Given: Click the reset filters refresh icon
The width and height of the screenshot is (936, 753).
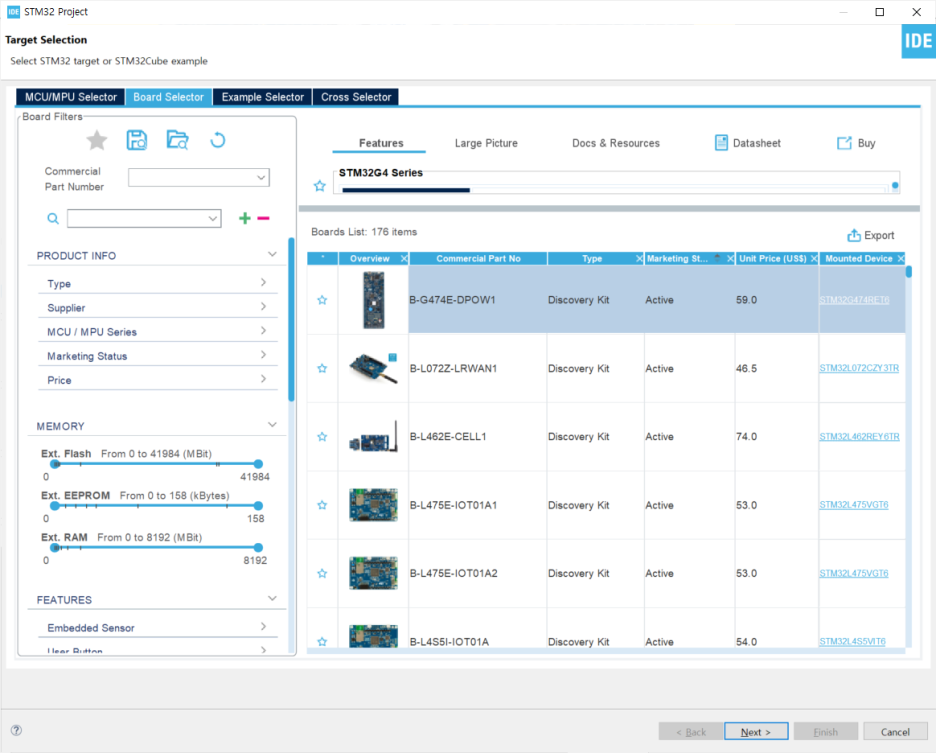Looking at the screenshot, I should pos(218,140).
